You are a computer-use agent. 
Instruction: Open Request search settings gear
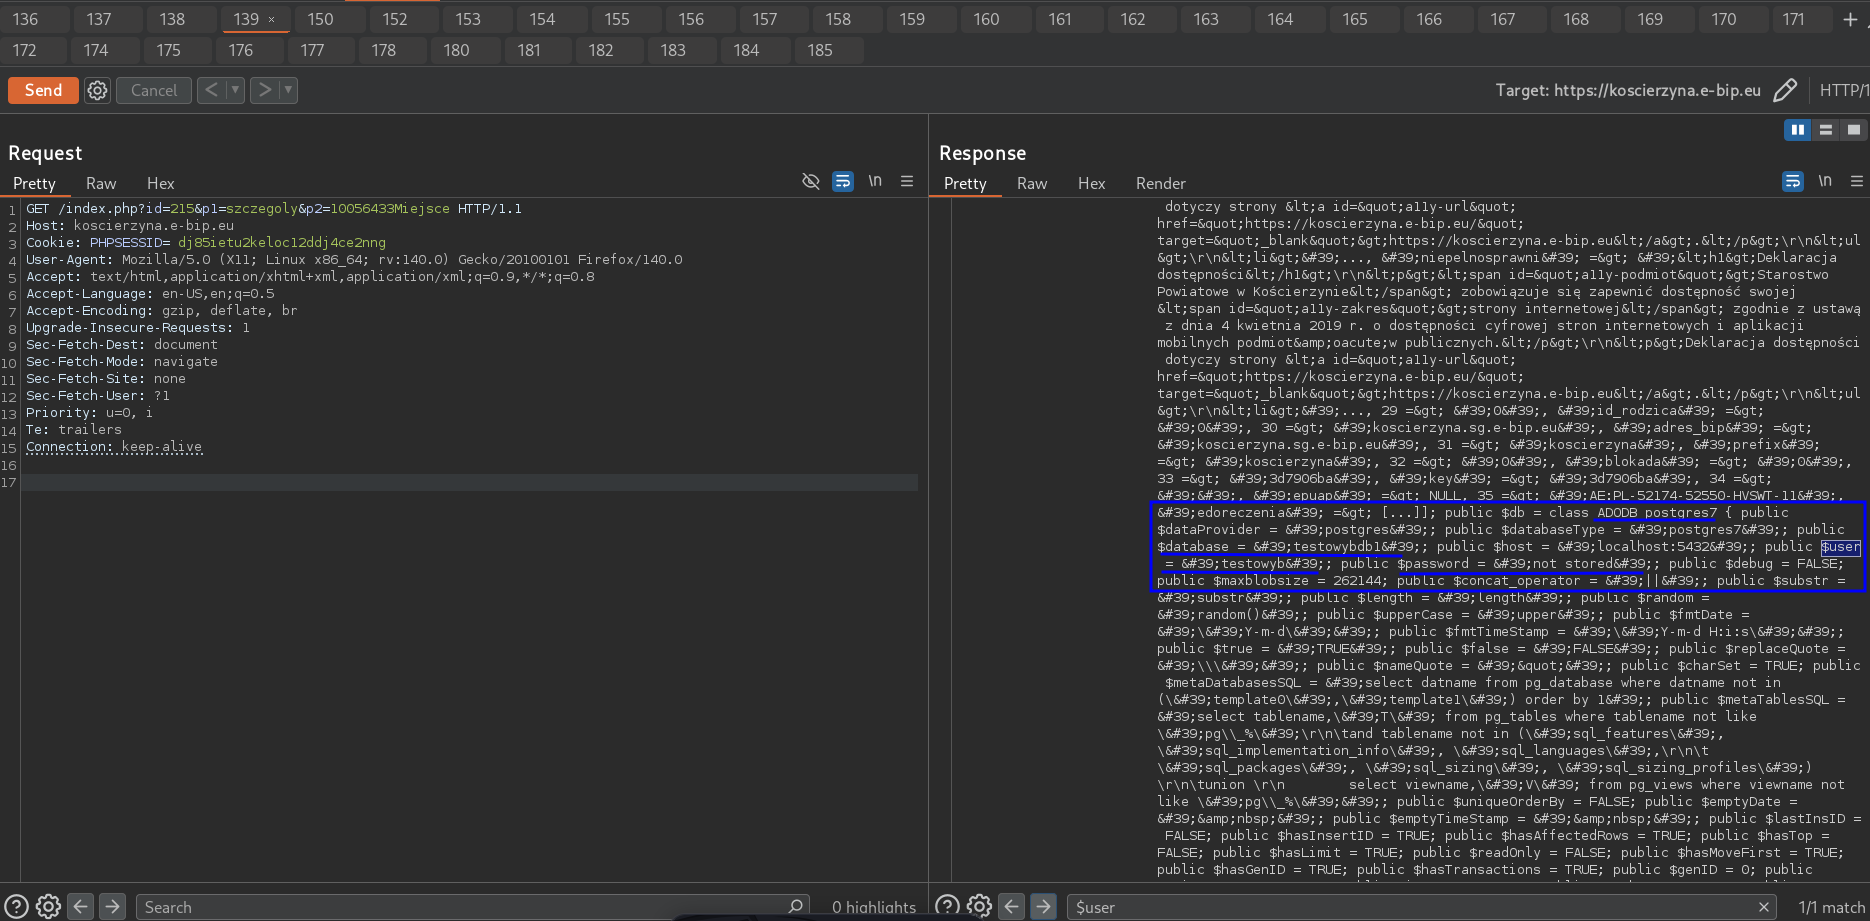coord(48,906)
